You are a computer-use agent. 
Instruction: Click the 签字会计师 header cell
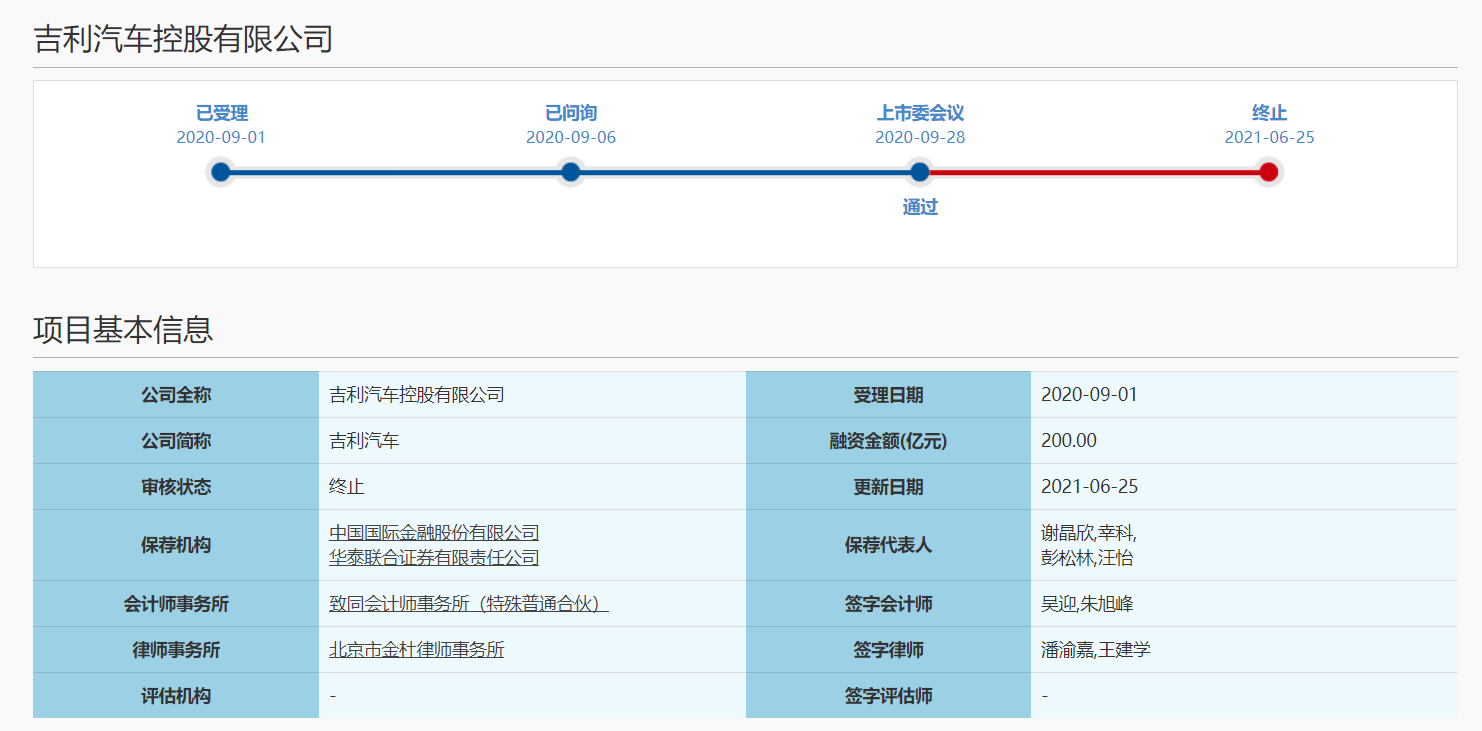pyautogui.click(x=888, y=604)
